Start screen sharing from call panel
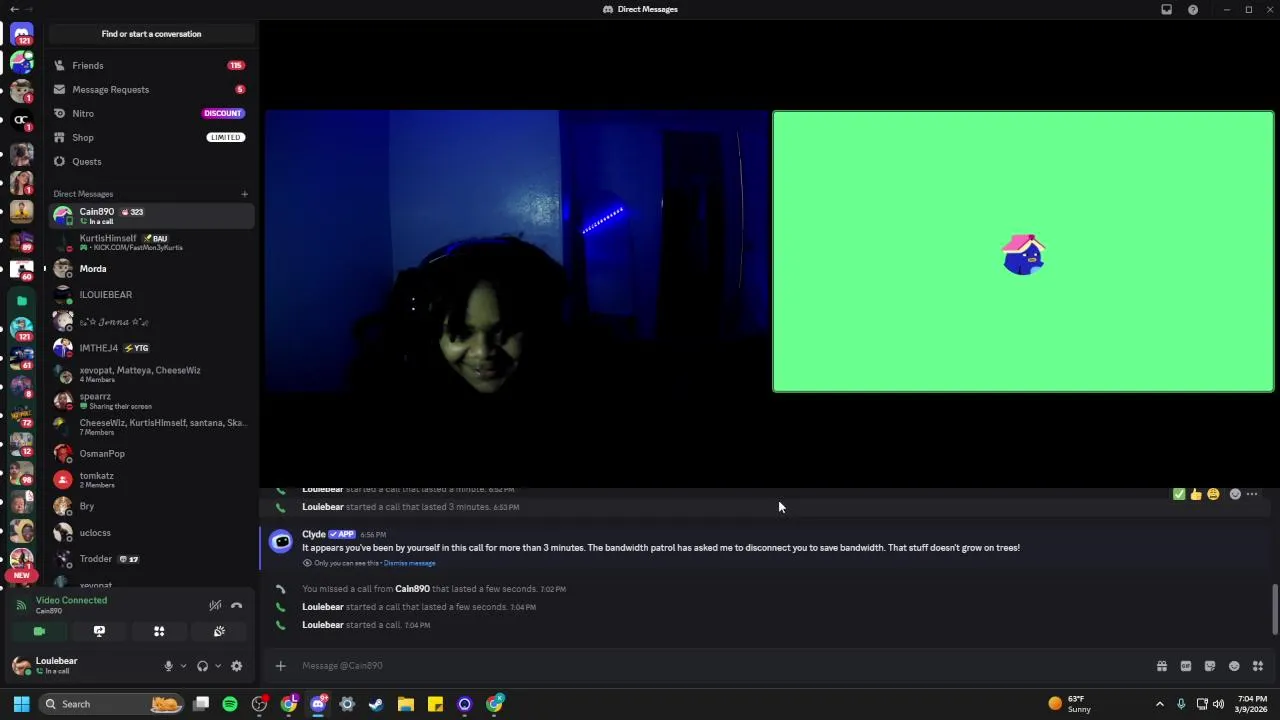This screenshot has height=720, width=1280. point(99,631)
